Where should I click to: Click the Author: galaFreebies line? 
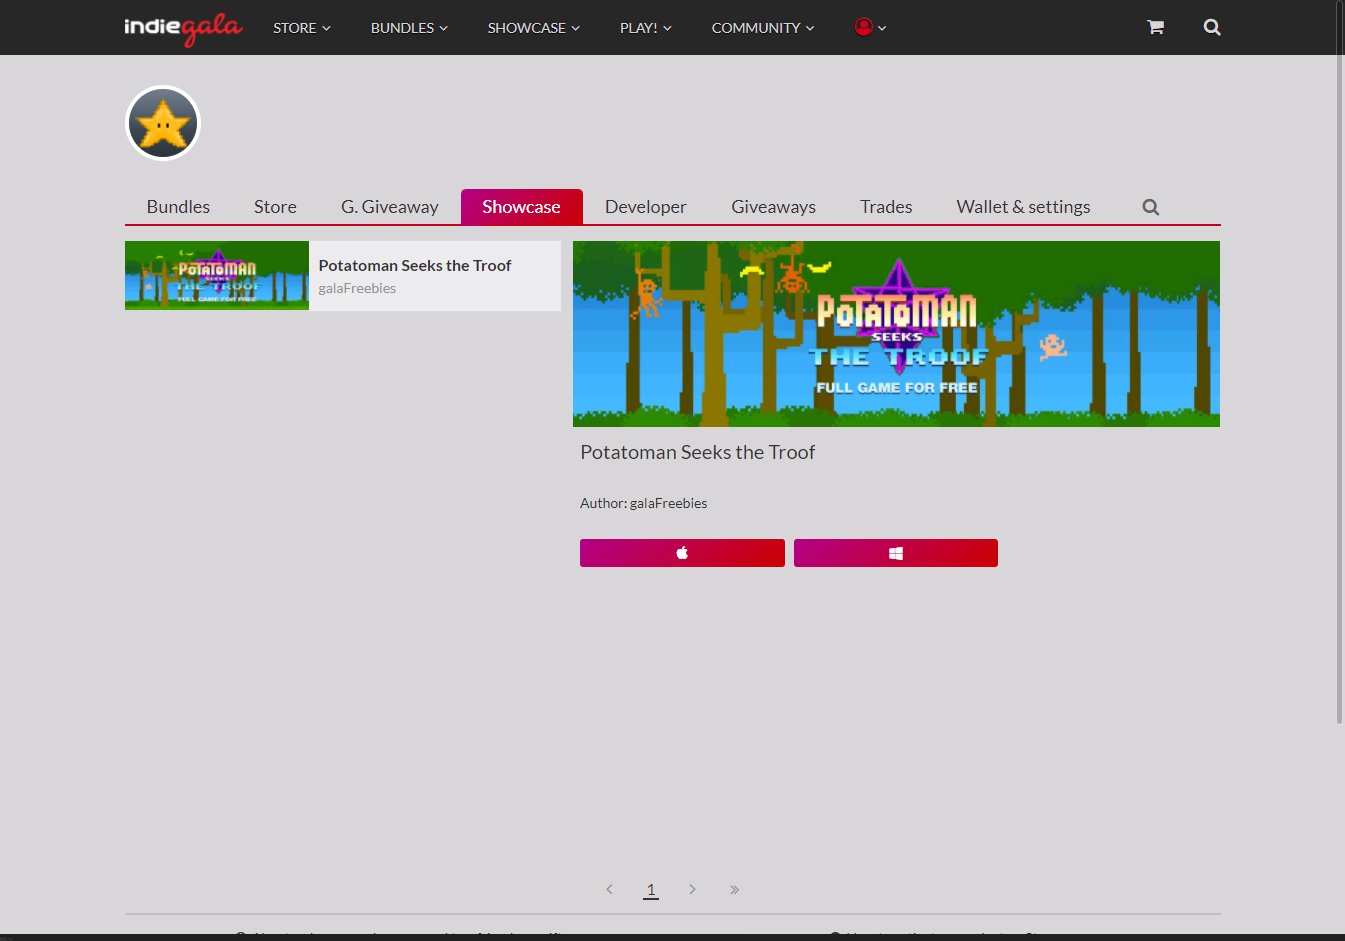644,503
